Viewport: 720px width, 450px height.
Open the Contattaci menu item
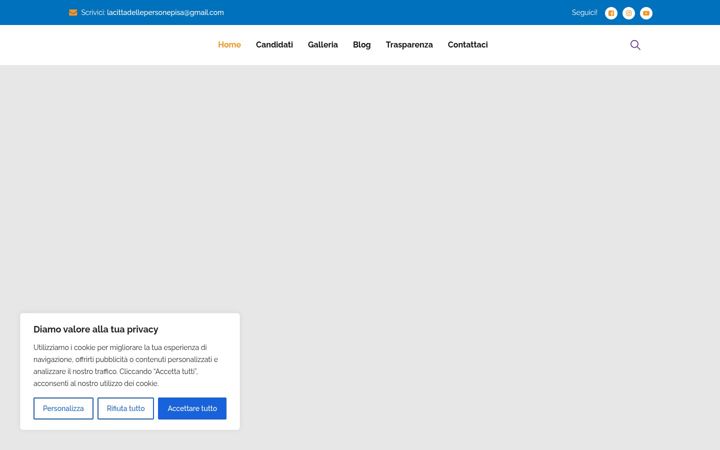pos(467,45)
